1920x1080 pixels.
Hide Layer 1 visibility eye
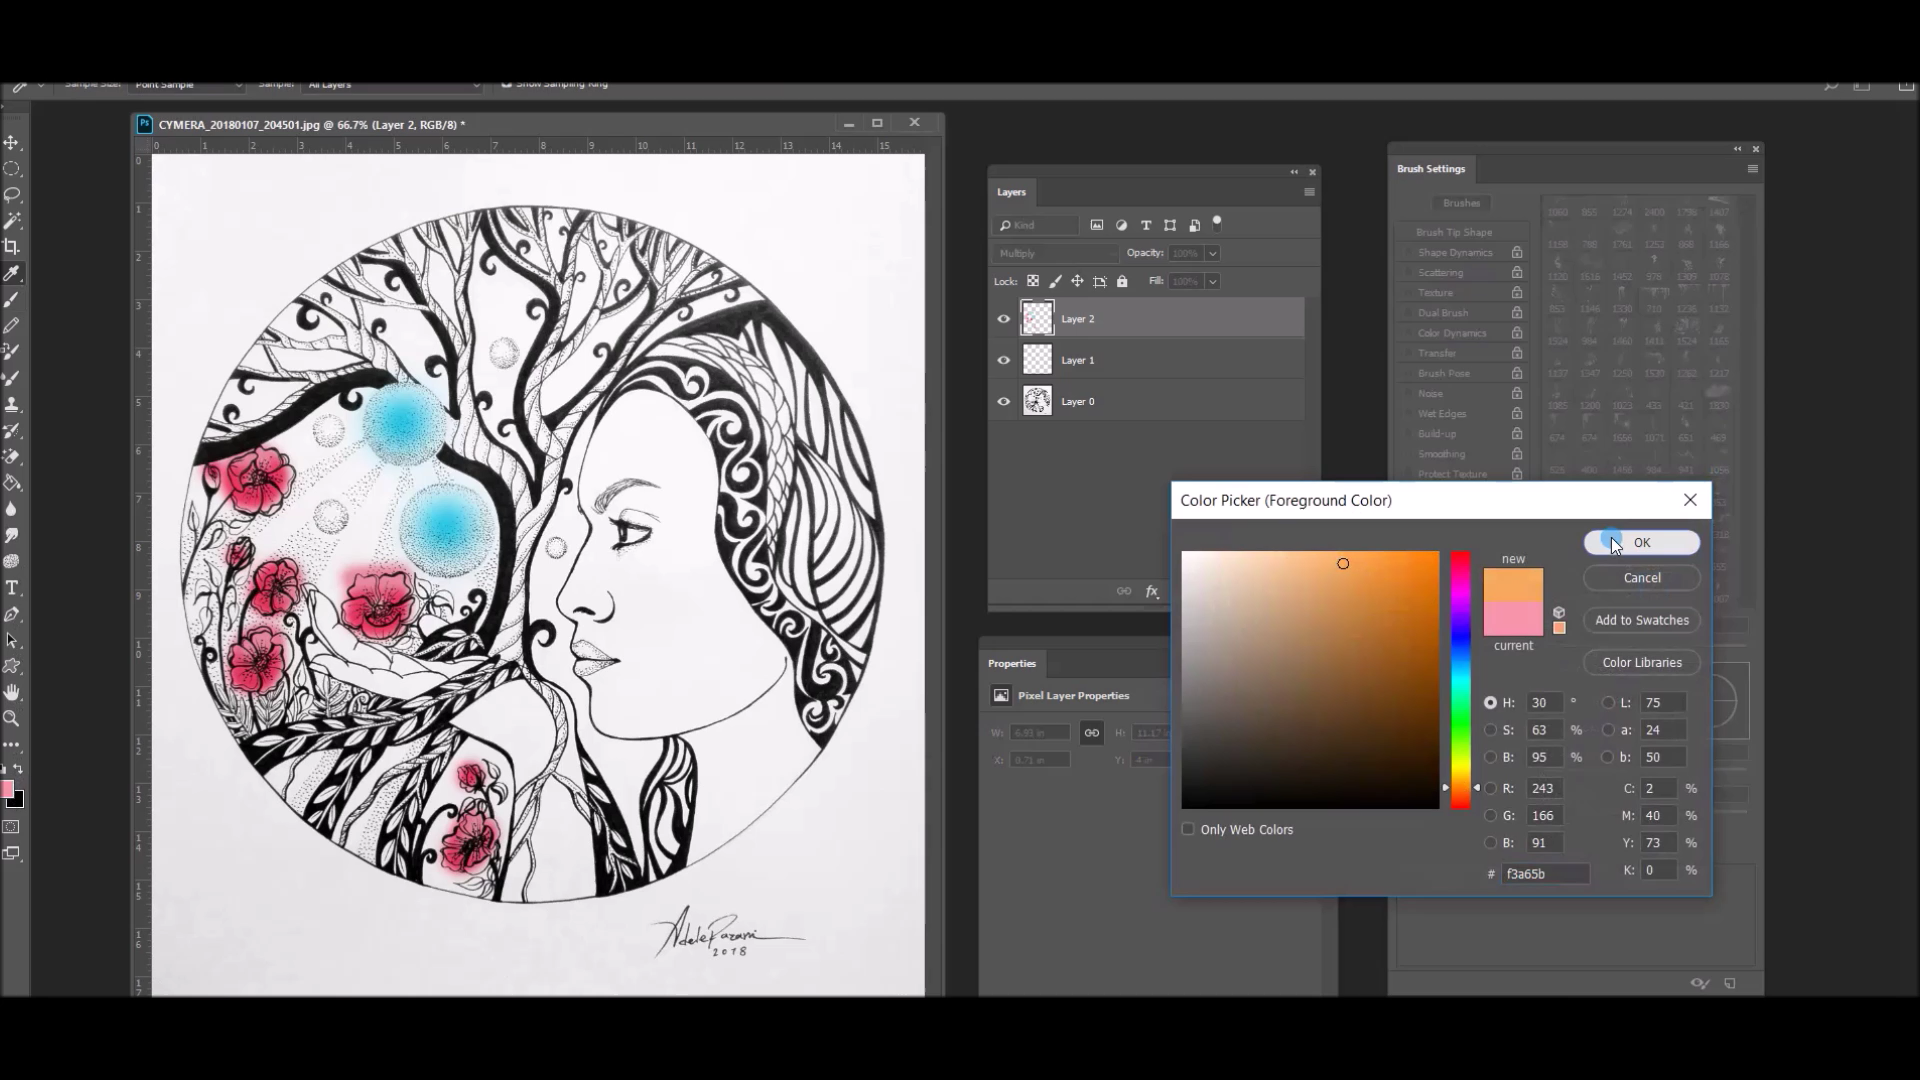pyautogui.click(x=1004, y=360)
